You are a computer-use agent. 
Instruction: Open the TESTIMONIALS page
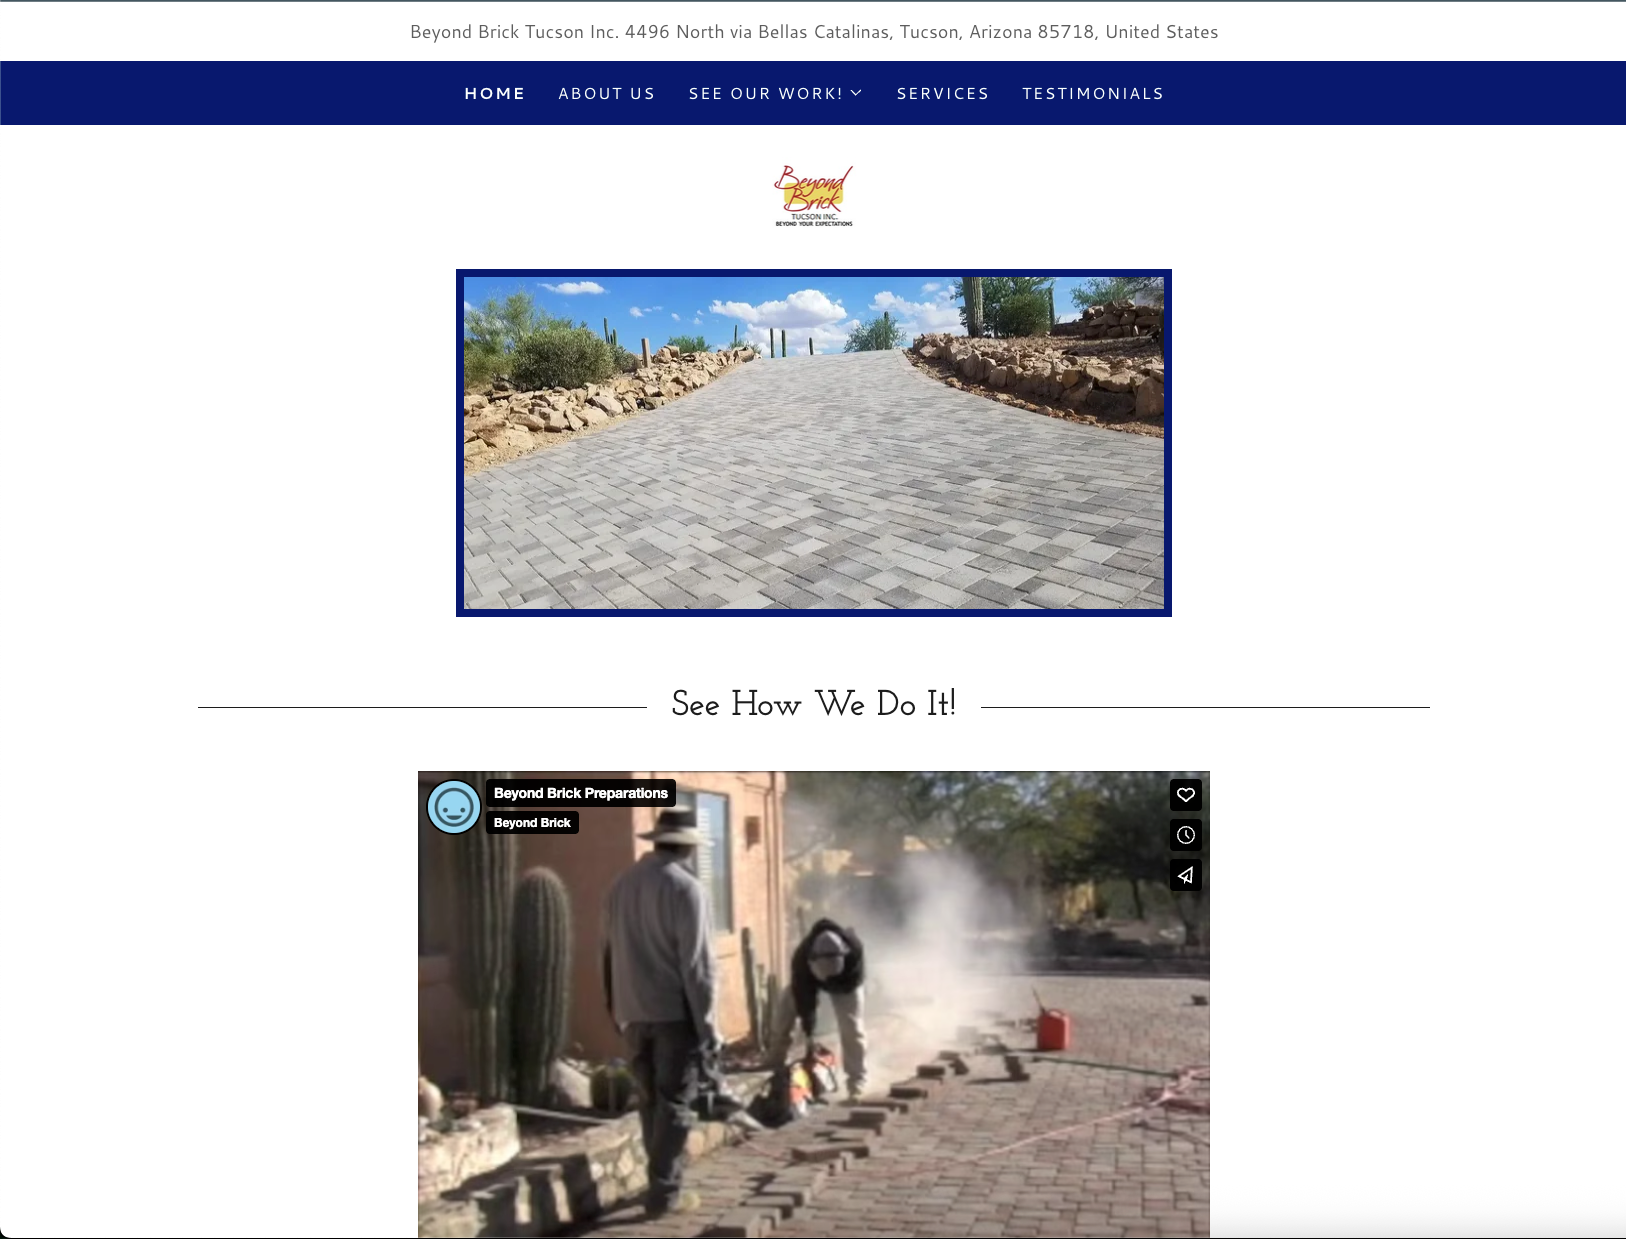pos(1092,93)
